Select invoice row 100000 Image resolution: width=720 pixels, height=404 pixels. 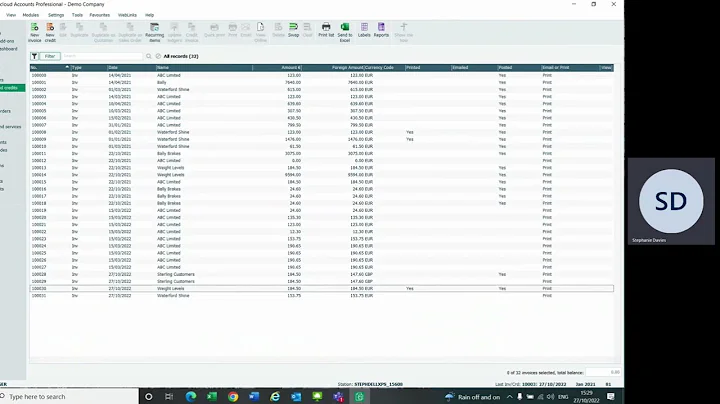point(321,75)
